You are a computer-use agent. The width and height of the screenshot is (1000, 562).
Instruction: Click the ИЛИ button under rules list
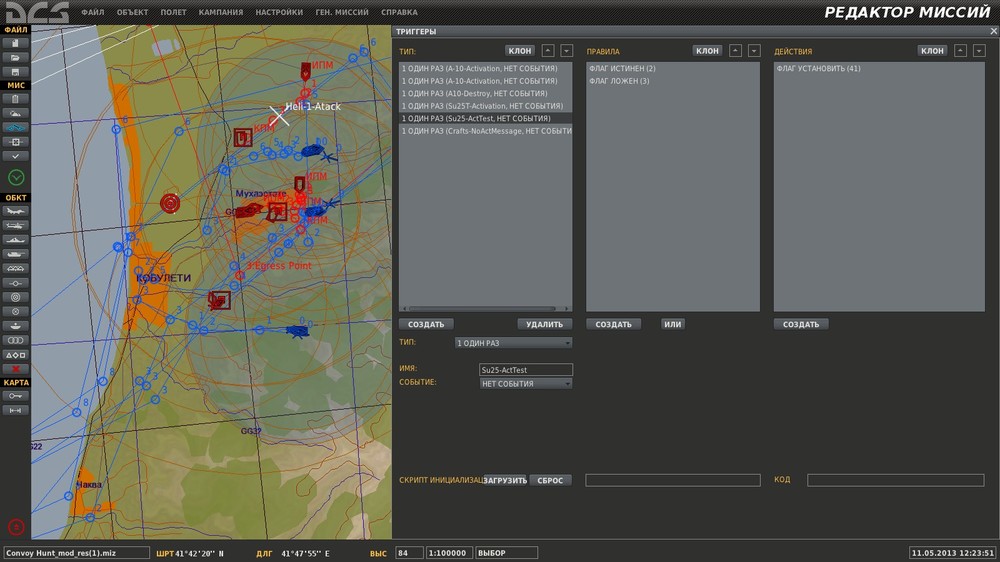pyautogui.click(x=672, y=324)
